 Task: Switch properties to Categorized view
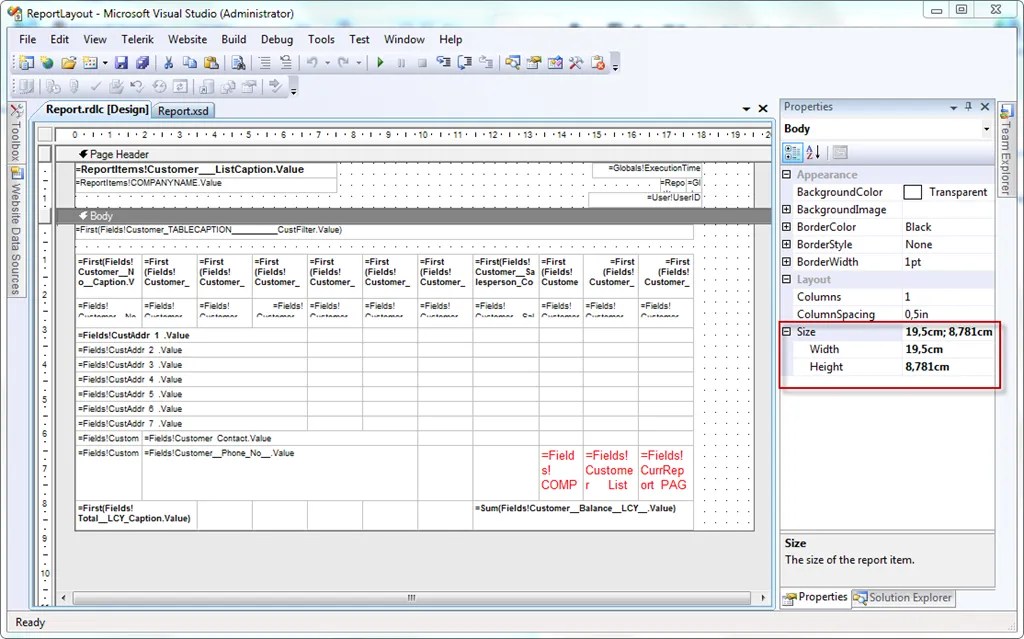pos(792,152)
